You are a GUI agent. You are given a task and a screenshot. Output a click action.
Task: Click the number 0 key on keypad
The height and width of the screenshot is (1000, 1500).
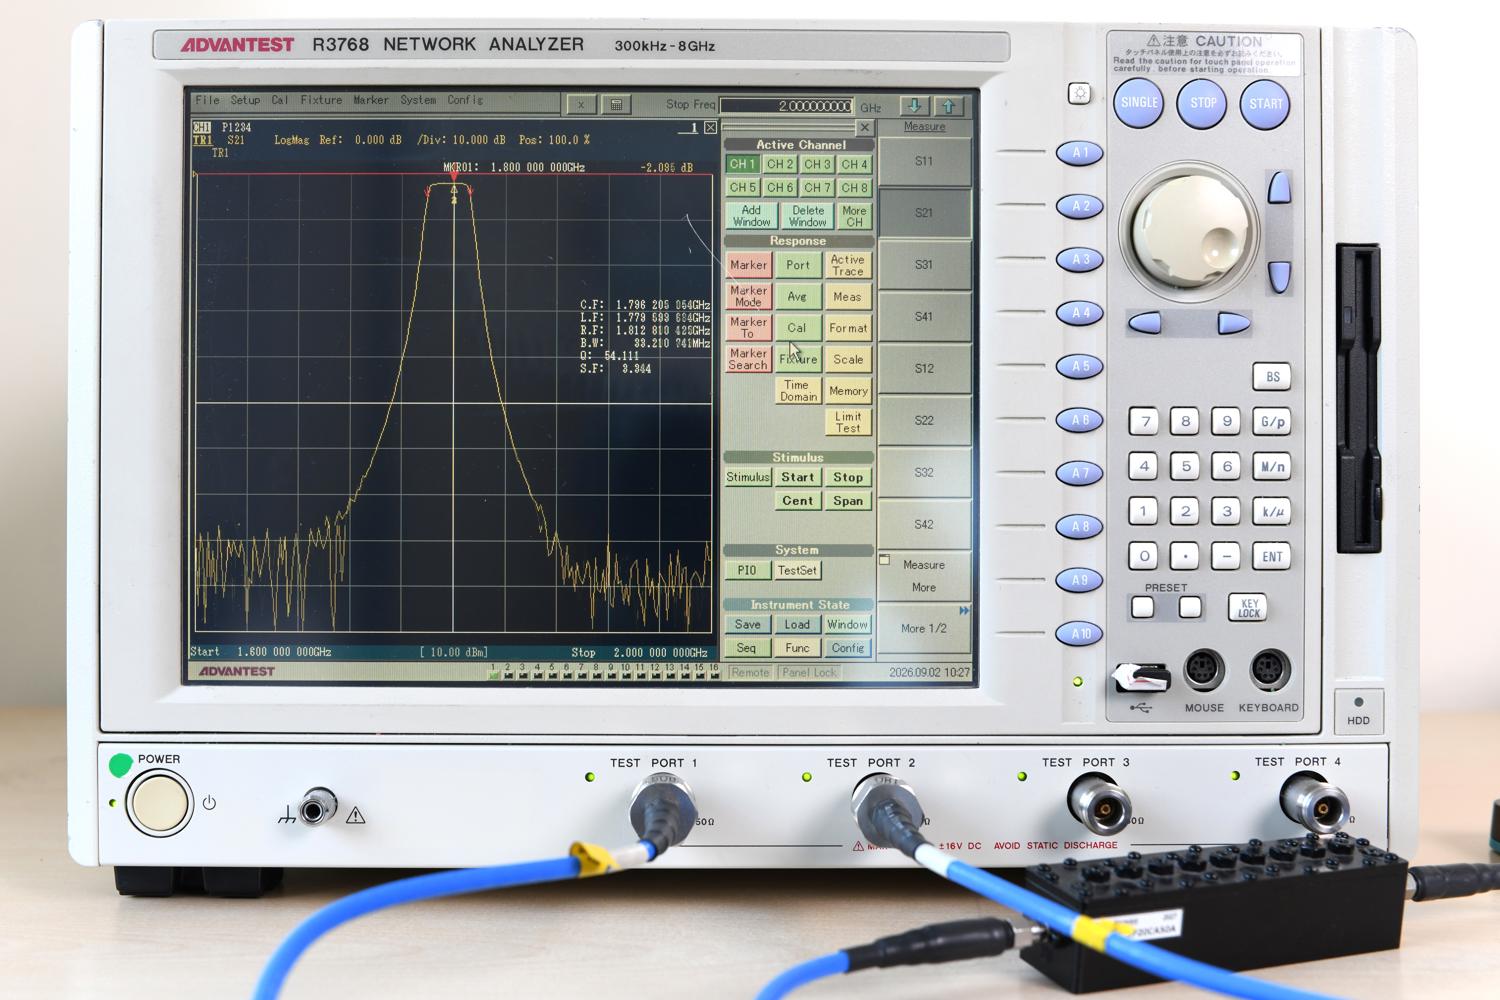coord(1145,556)
